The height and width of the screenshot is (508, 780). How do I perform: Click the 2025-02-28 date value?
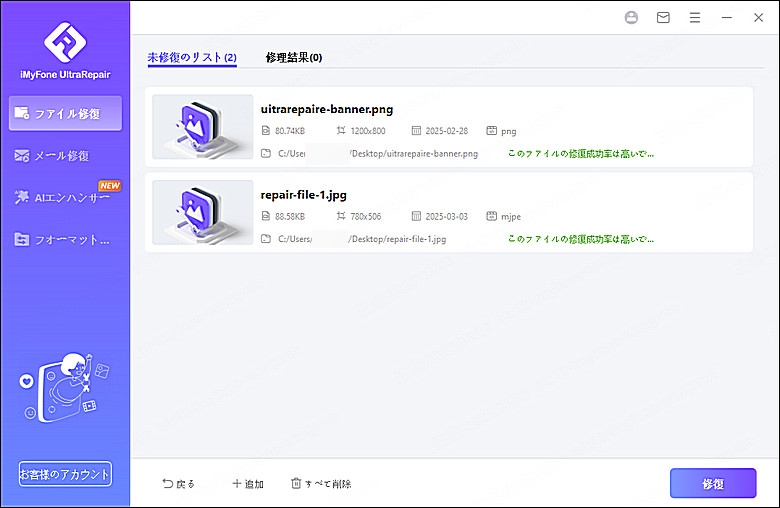point(447,131)
